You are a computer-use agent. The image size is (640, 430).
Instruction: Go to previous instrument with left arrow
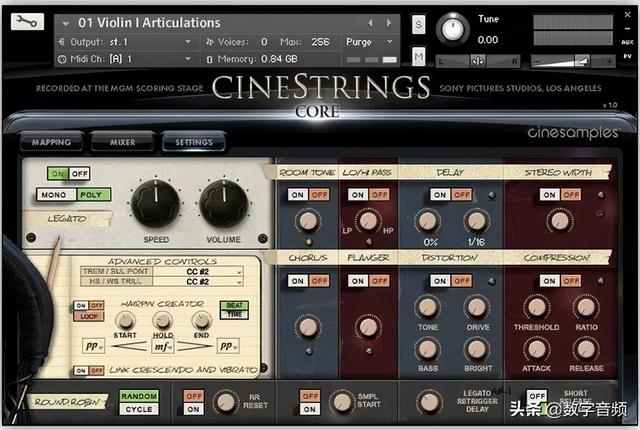(371, 23)
